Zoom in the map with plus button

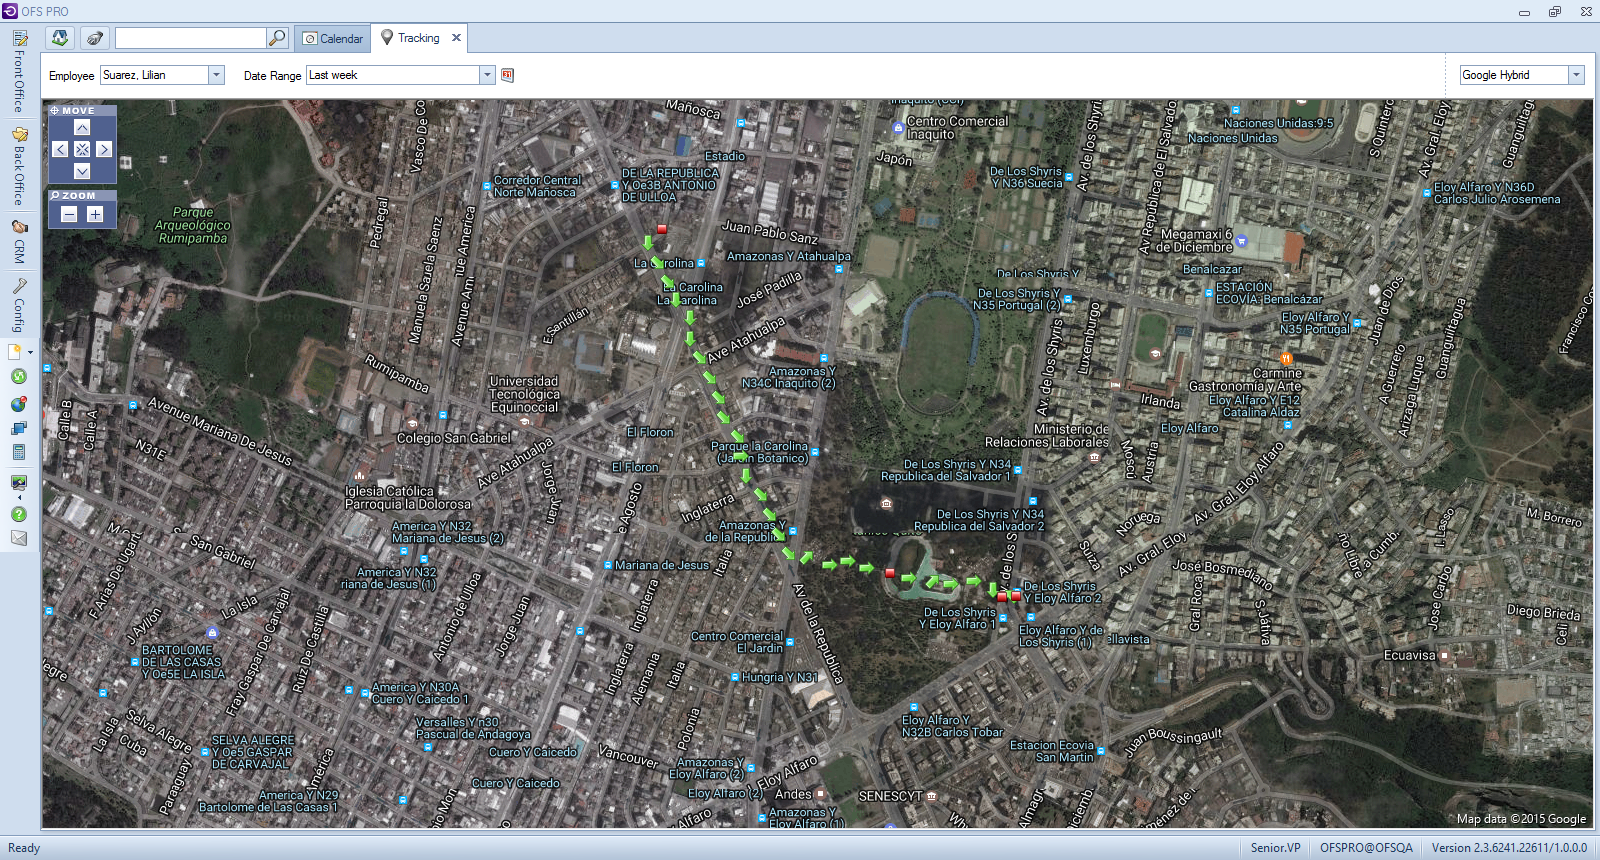95,214
